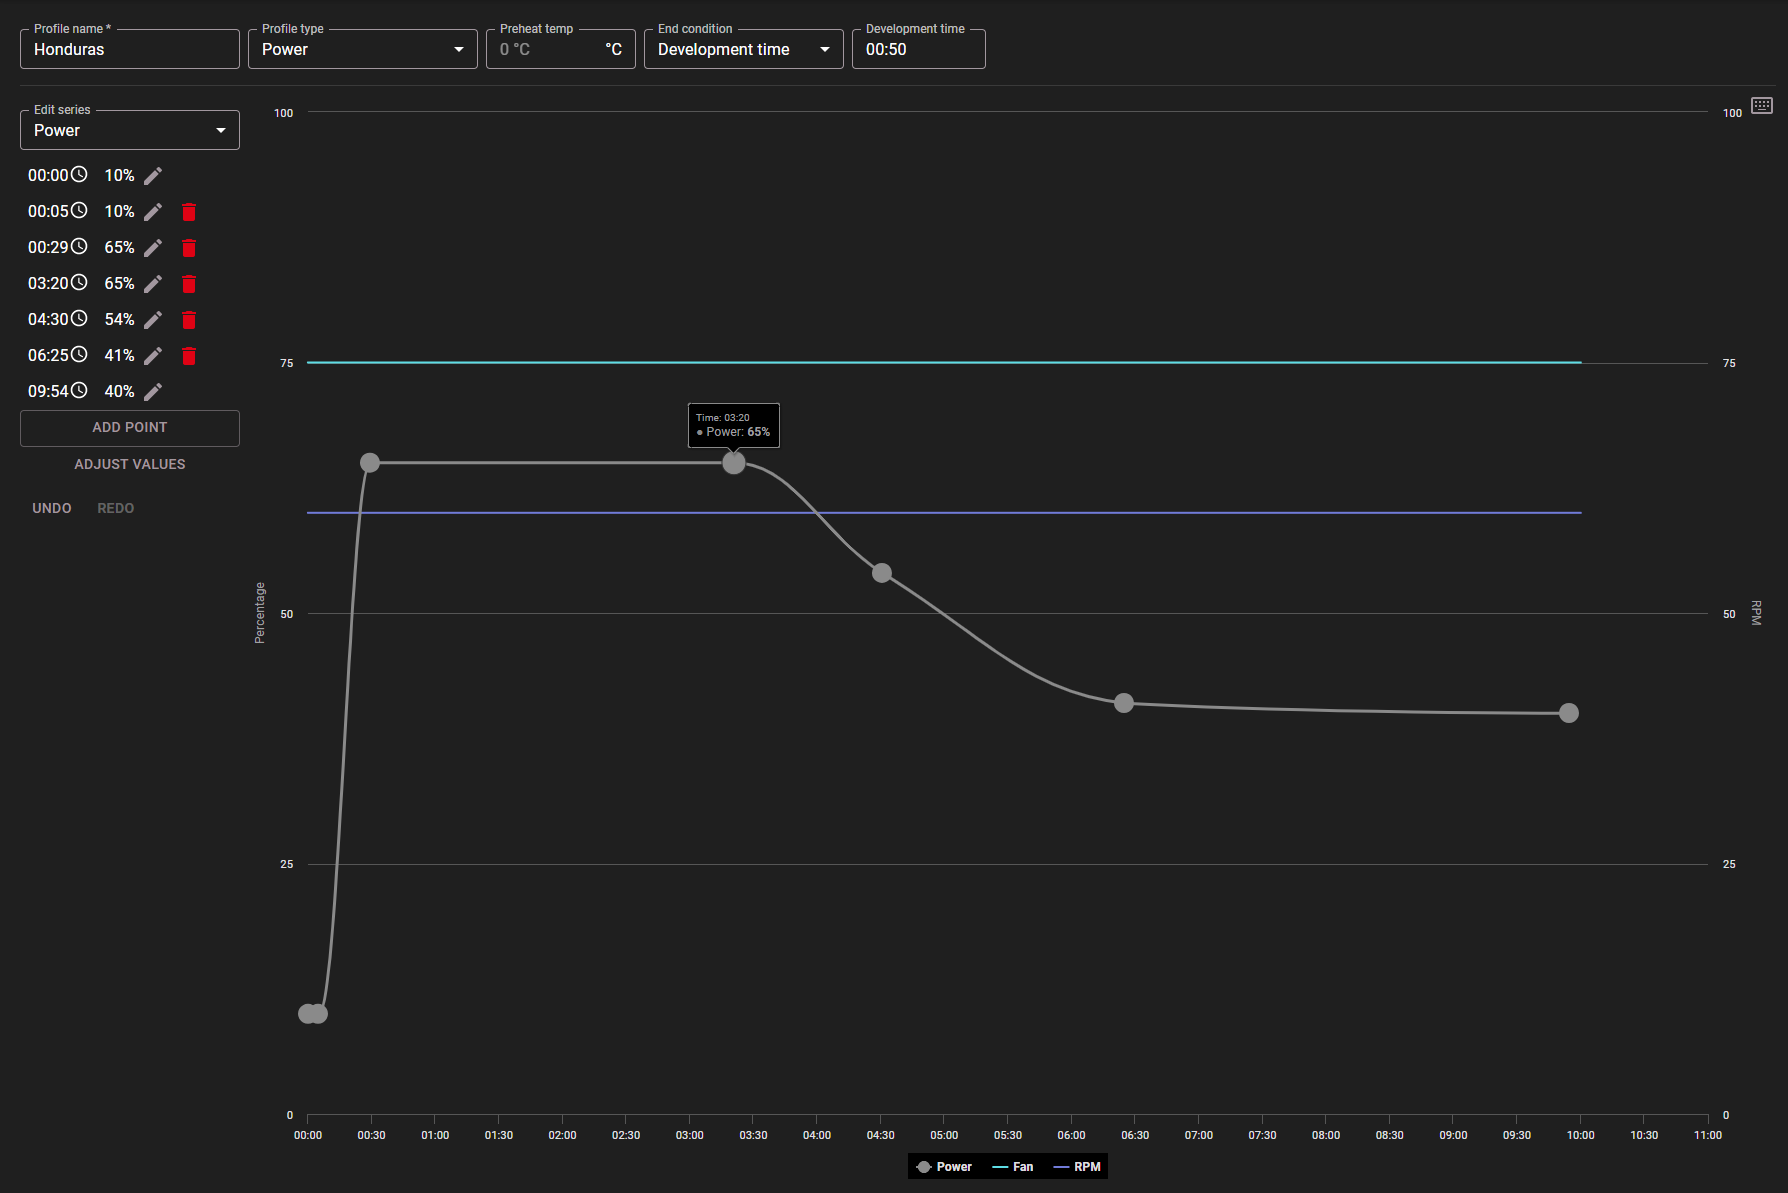Toggle the Fan series in the legend
This screenshot has height=1193, width=1788.
tap(1012, 1167)
